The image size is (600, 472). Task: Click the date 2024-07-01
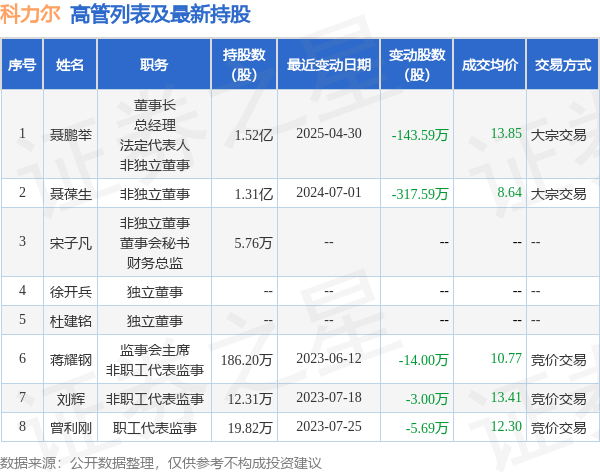(x=329, y=192)
